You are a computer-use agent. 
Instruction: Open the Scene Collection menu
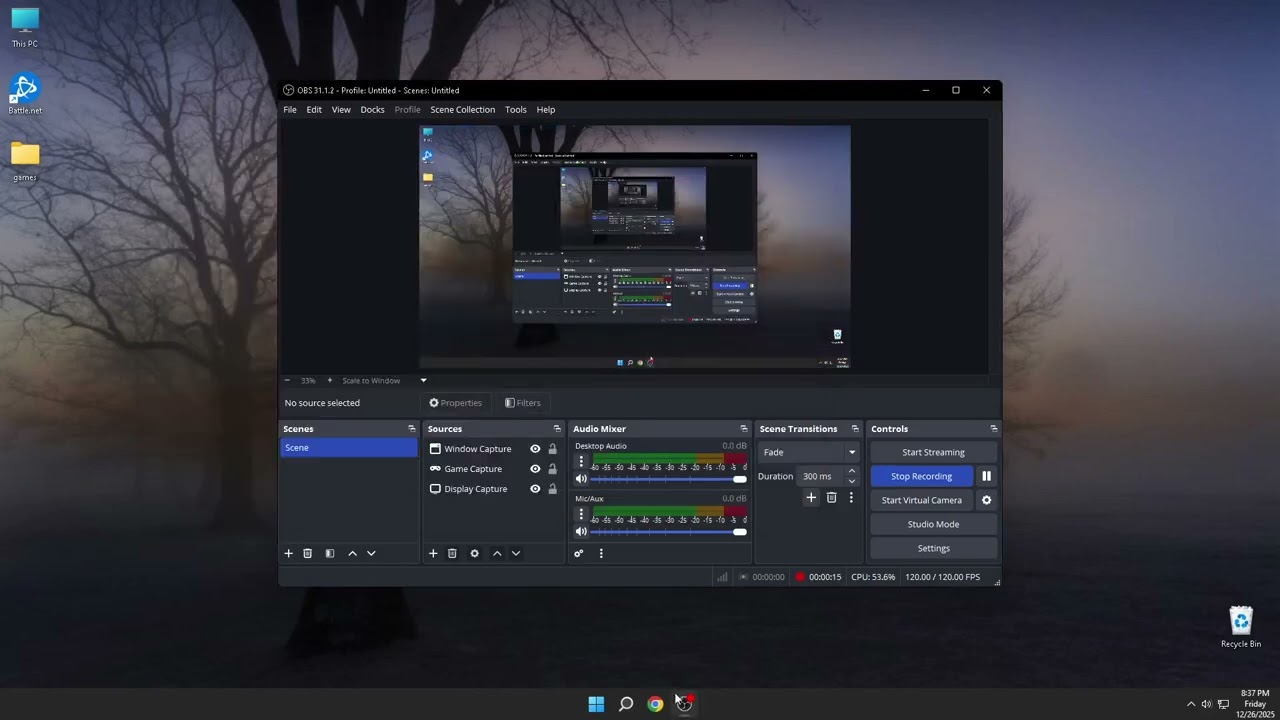click(462, 110)
